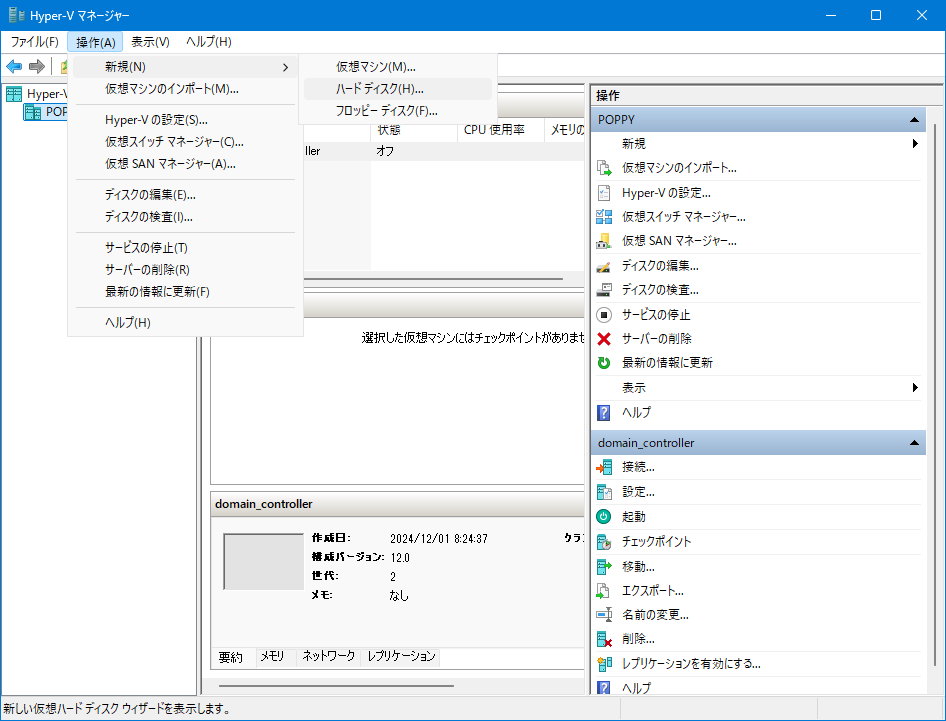Click the レプリケーションを有効にする icon
This screenshot has height=721, width=946.
pos(604,664)
